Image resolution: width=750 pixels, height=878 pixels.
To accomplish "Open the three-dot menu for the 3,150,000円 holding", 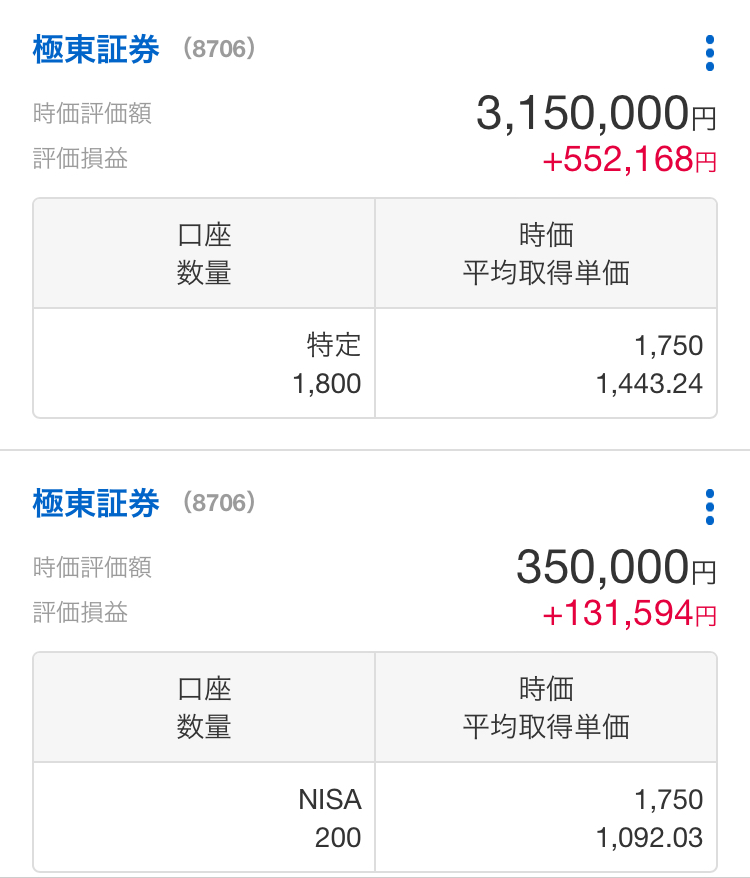I will pos(709,53).
